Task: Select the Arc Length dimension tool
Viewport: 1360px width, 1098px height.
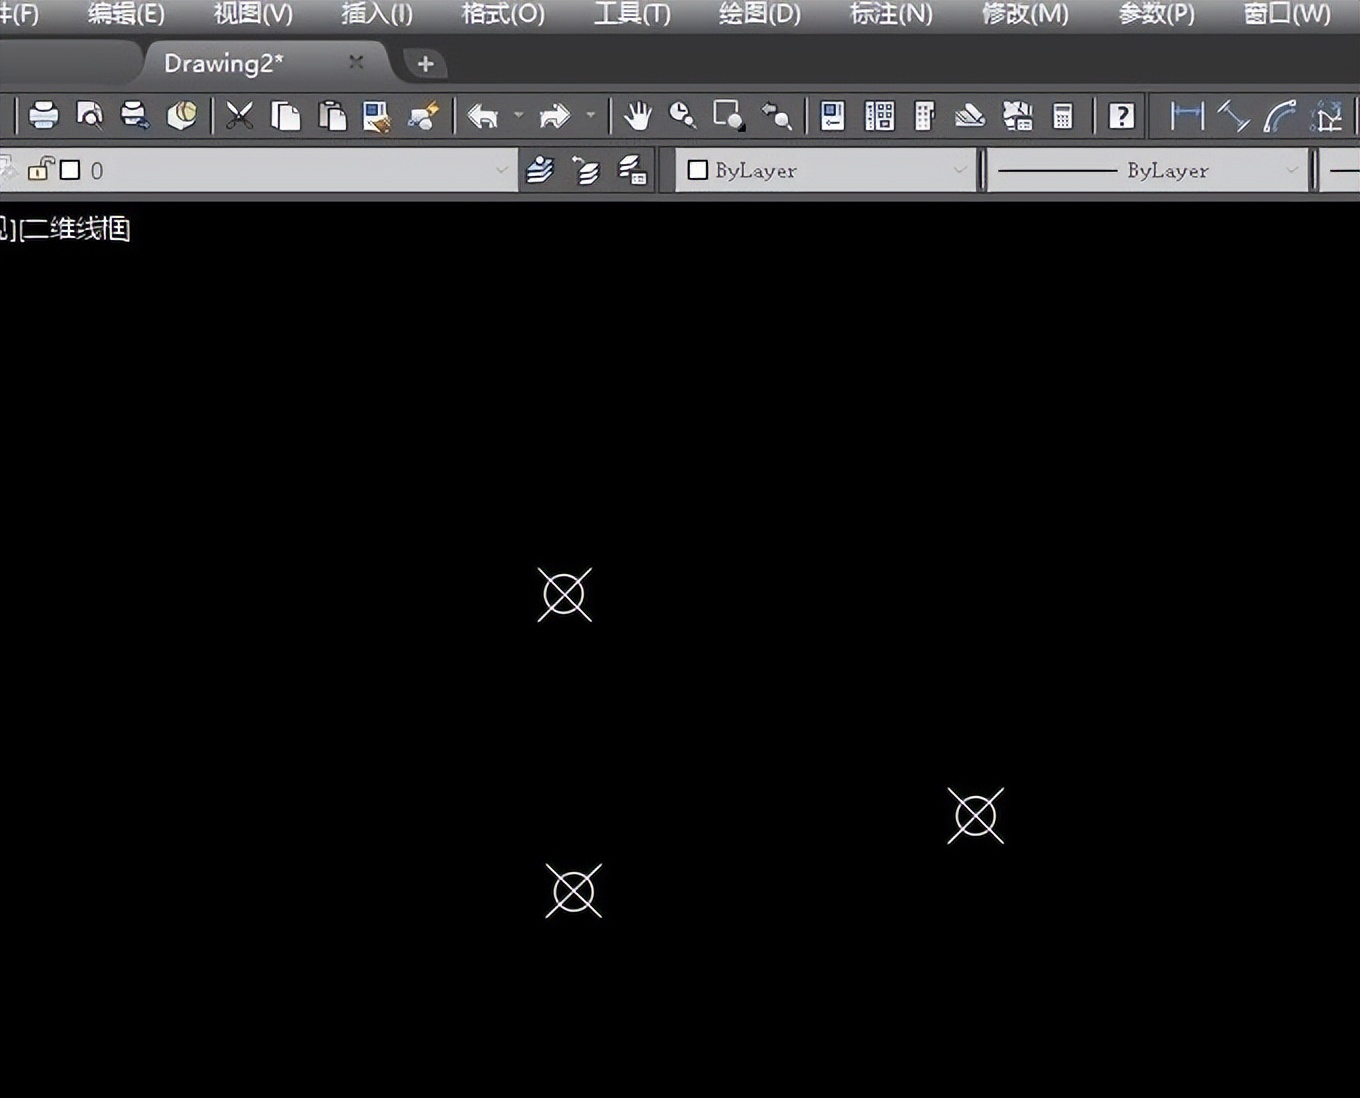Action: [x=1279, y=116]
